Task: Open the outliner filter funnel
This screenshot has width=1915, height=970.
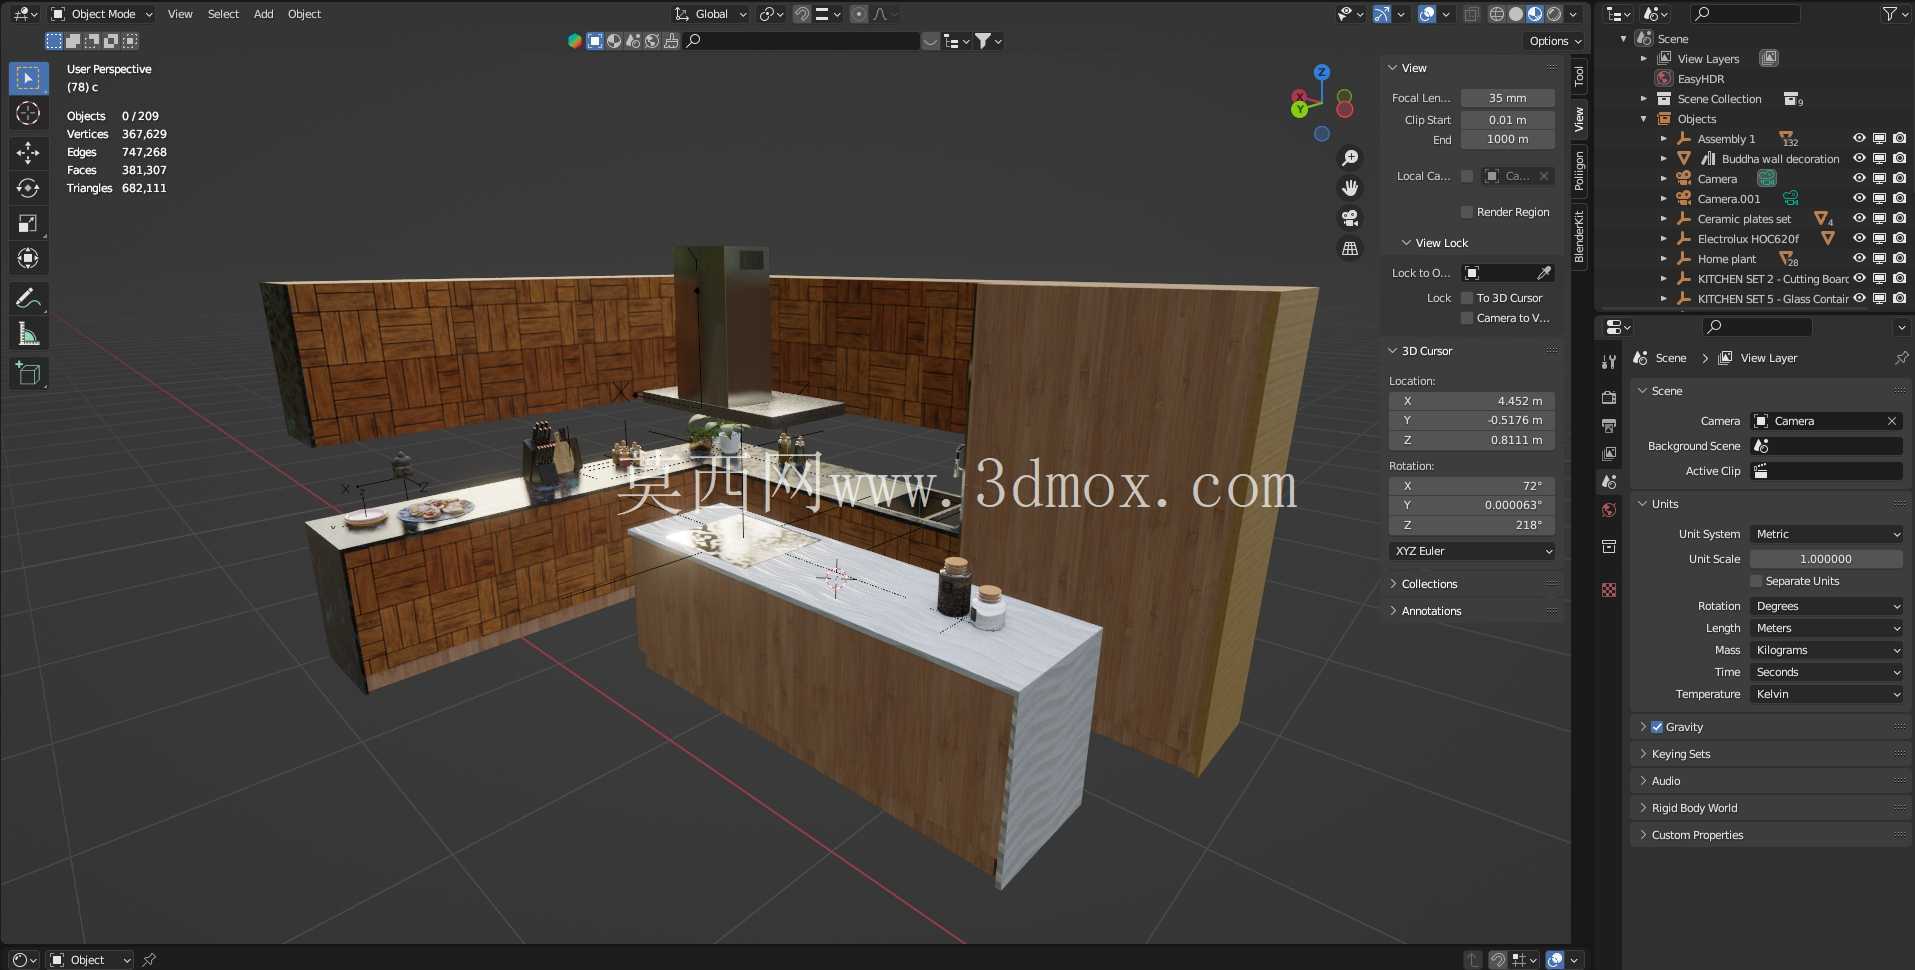Action: 1889,14
